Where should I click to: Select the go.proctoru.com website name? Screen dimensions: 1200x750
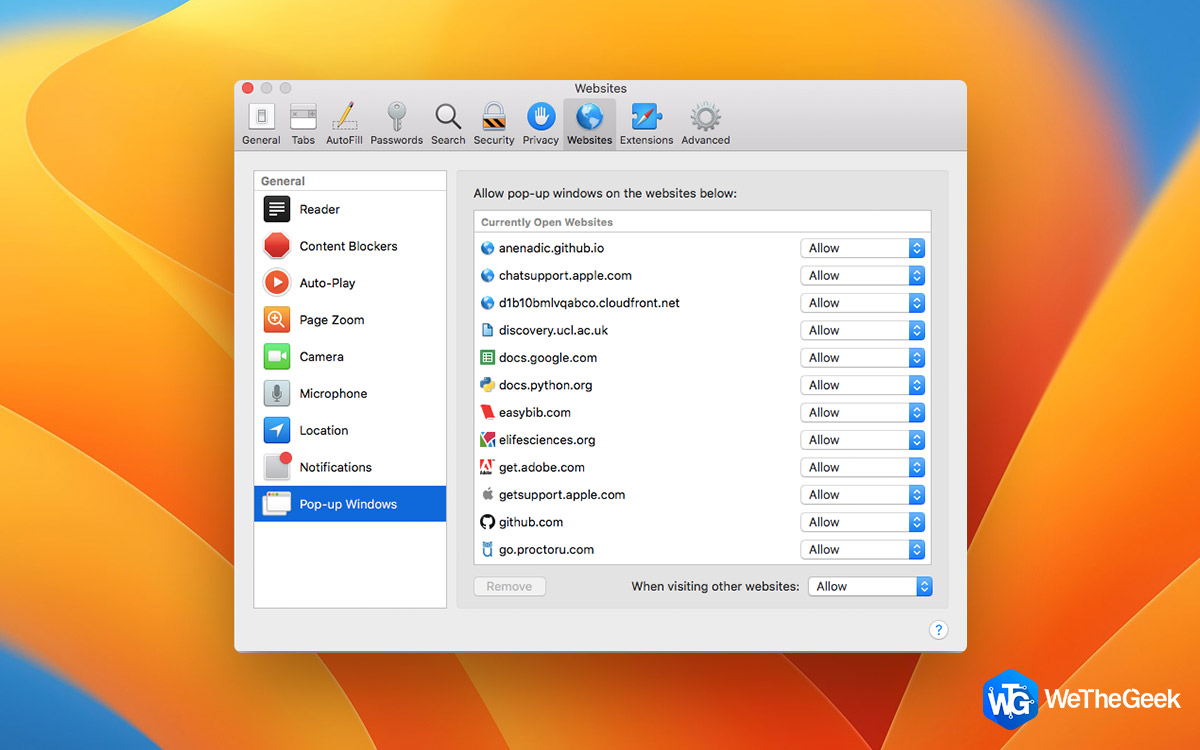pyautogui.click(x=546, y=549)
